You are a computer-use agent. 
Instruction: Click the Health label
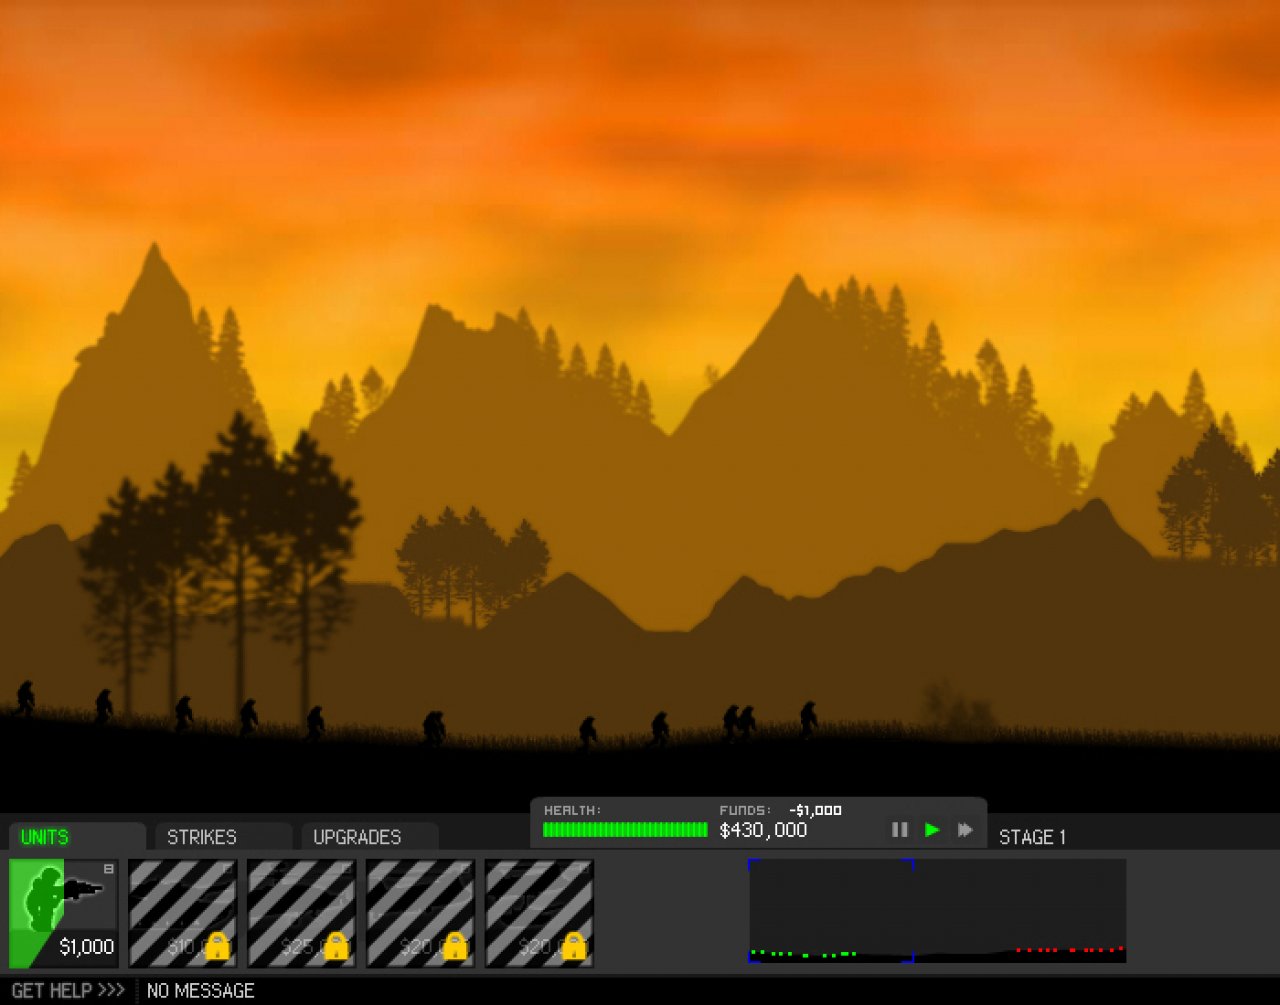pyautogui.click(x=572, y=810)
